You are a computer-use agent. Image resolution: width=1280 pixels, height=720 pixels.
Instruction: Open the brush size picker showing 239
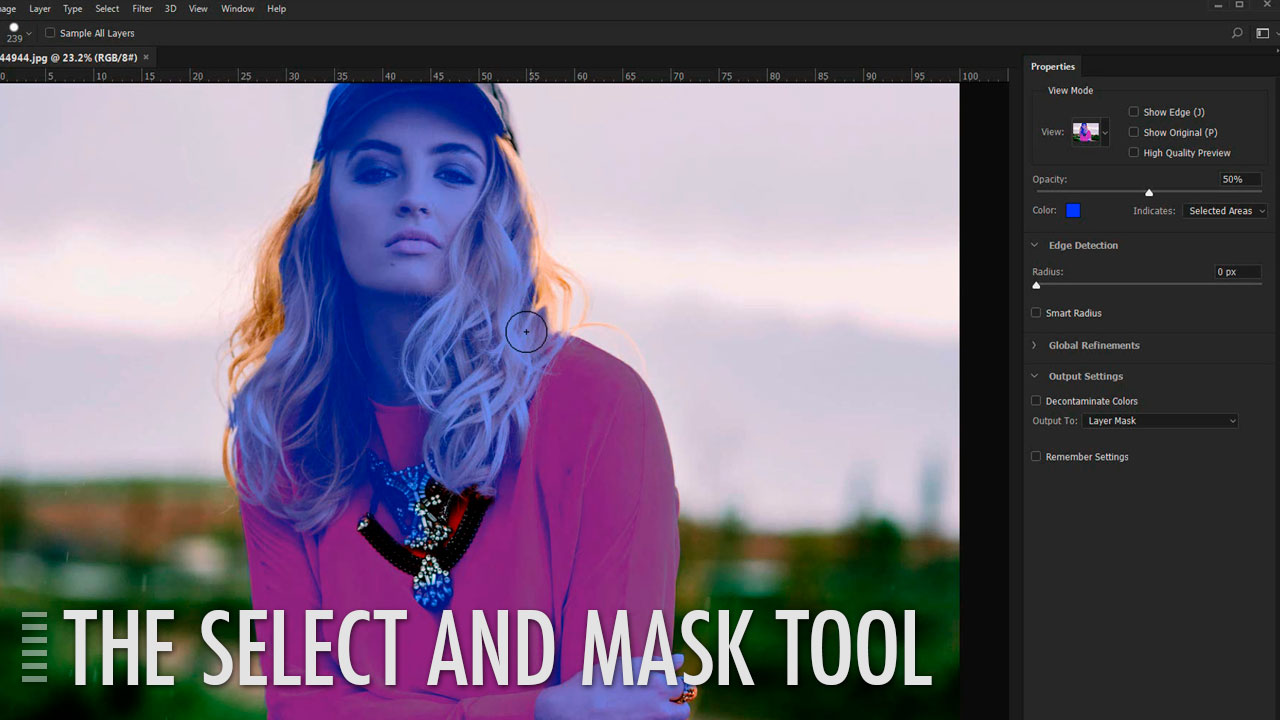coord(19,33)
